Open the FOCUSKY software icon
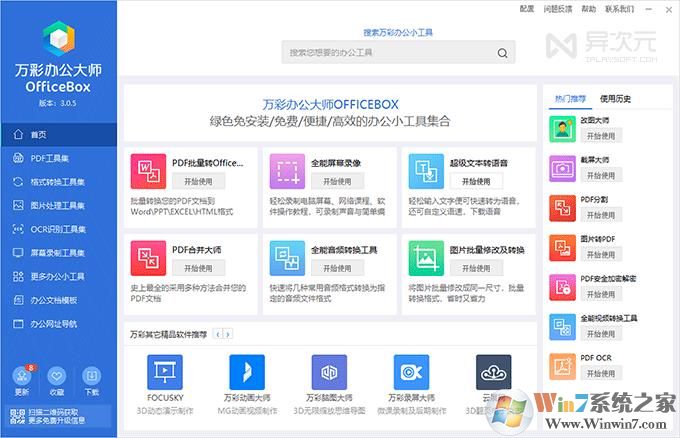The height and width of the screenshot is (438, 683). 164,371
